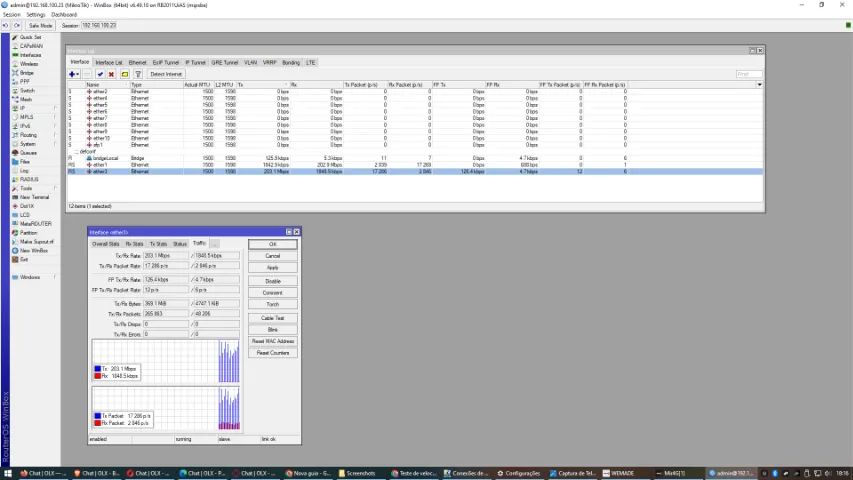Click the undo arrow in the top toolbar
The image size is (853, 480).
click(5, 26)
